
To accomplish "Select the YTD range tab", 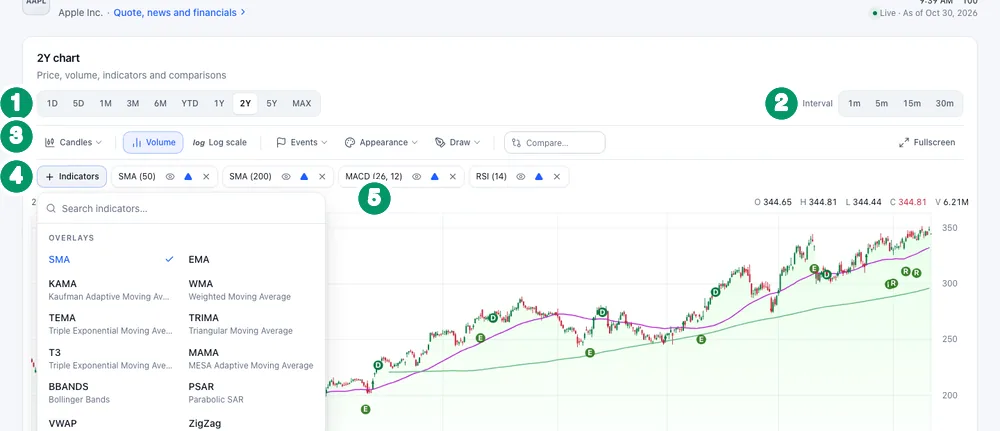I will [189, 103].
